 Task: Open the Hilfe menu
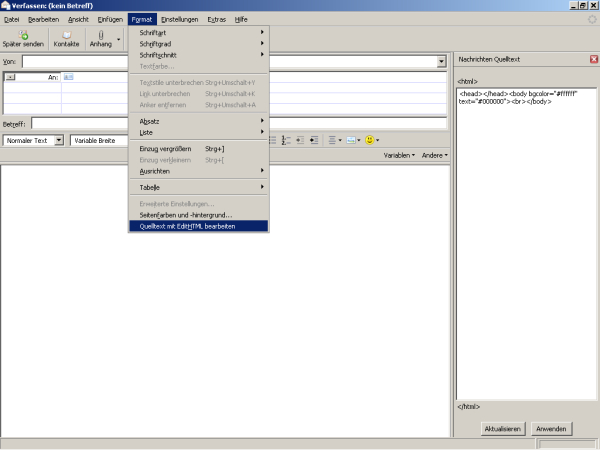pyautogui.click(x=241, y=19)
